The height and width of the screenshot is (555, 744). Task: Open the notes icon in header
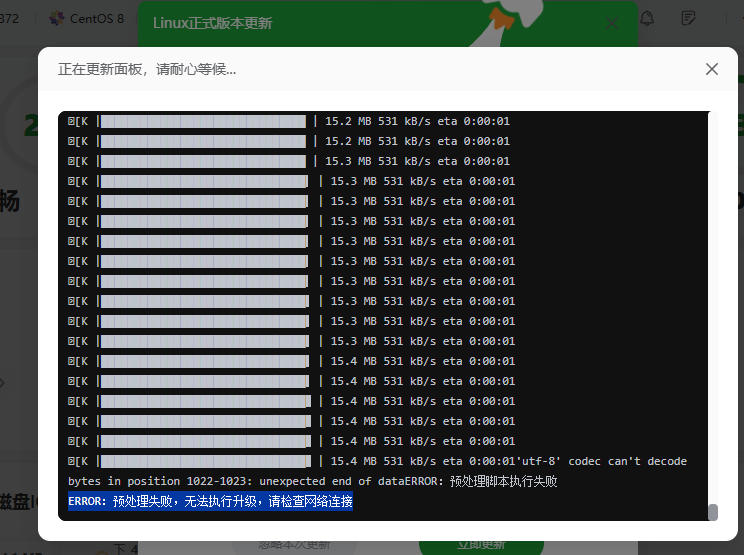[x=688, y=18]
